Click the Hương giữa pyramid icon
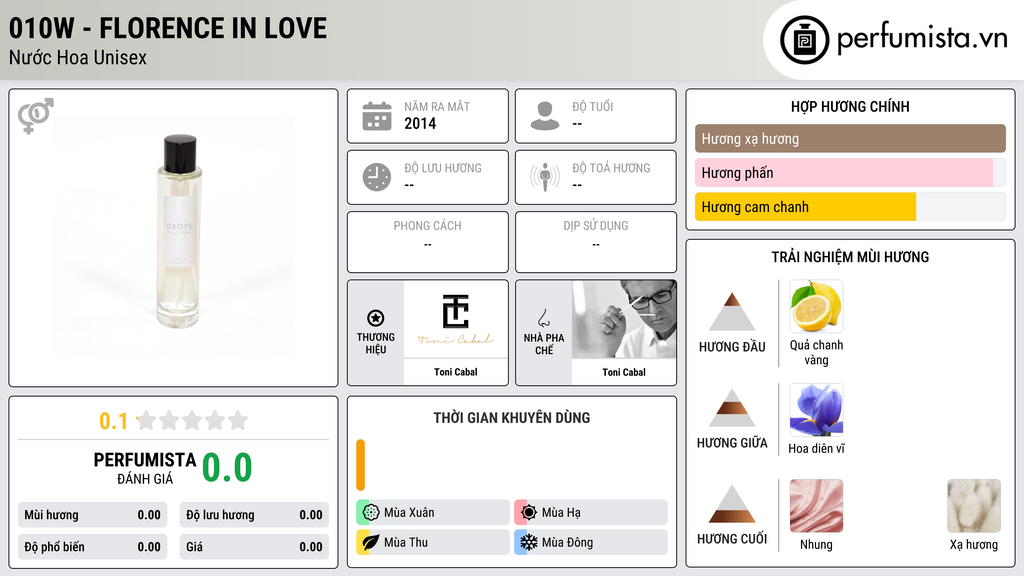 (x=732, y=408)
